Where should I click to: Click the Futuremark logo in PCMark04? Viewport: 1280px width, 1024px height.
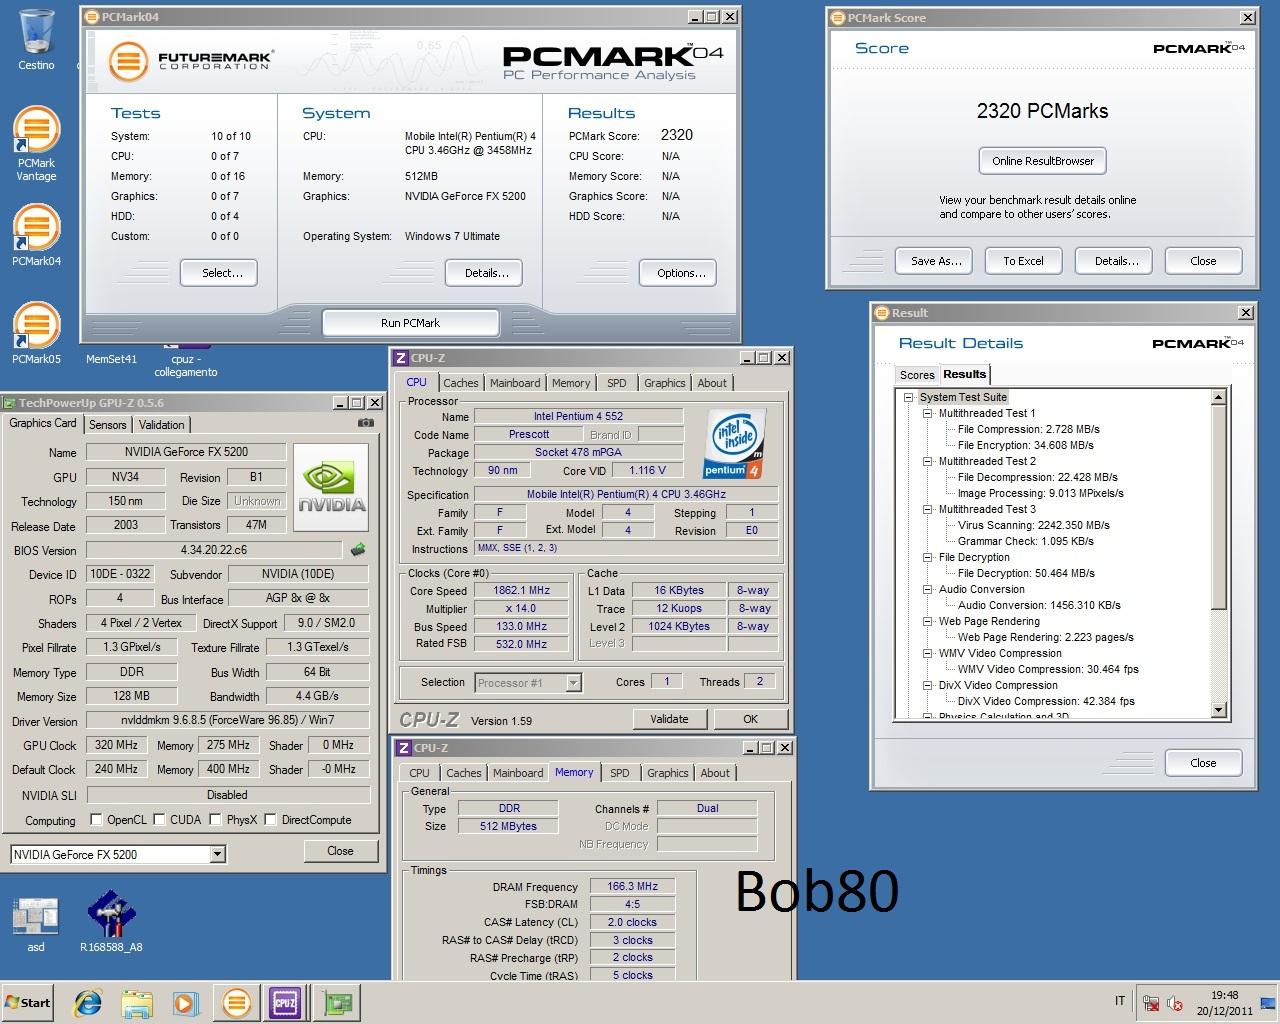(190, 61)
